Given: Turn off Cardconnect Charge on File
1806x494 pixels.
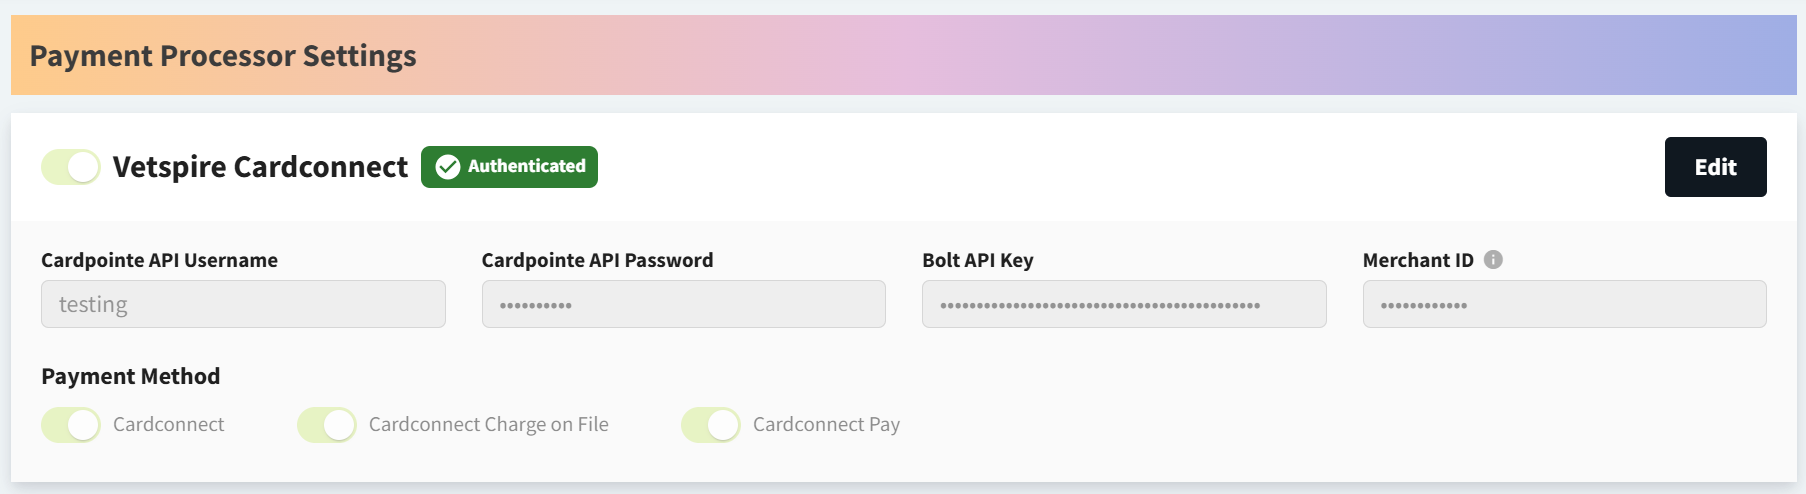Looking at the screenshot, I should click(327, 425).
